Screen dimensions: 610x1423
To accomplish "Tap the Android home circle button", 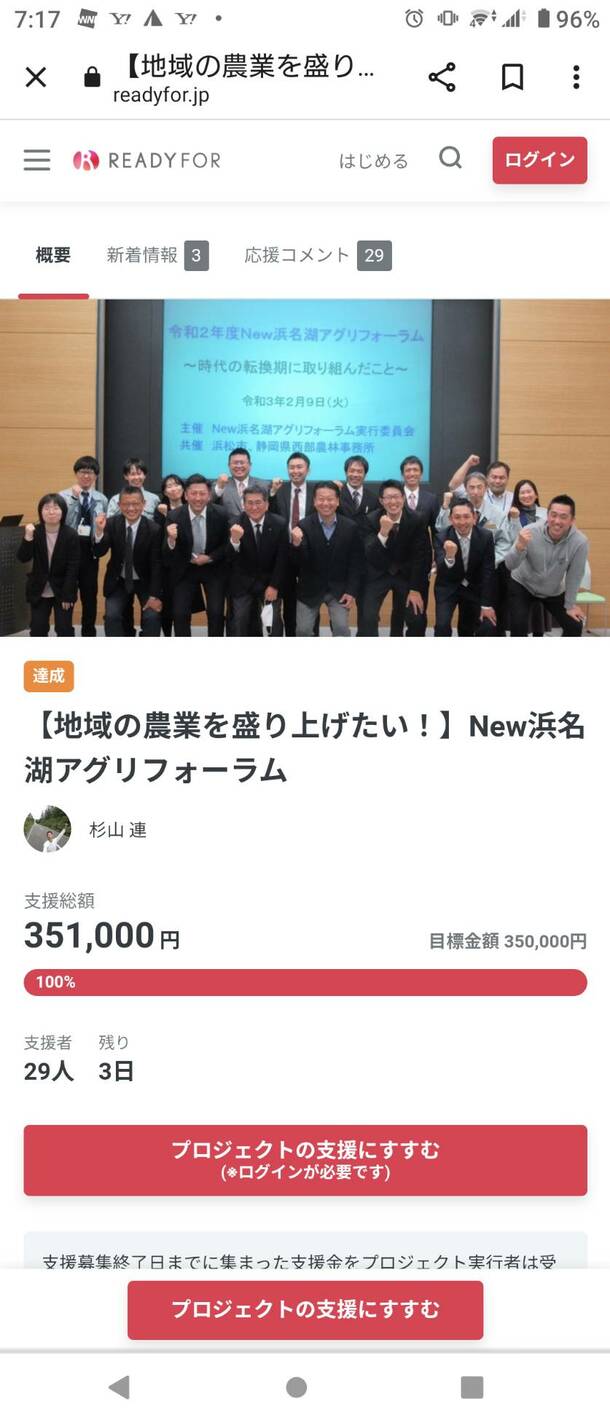I will point(296,1387).
